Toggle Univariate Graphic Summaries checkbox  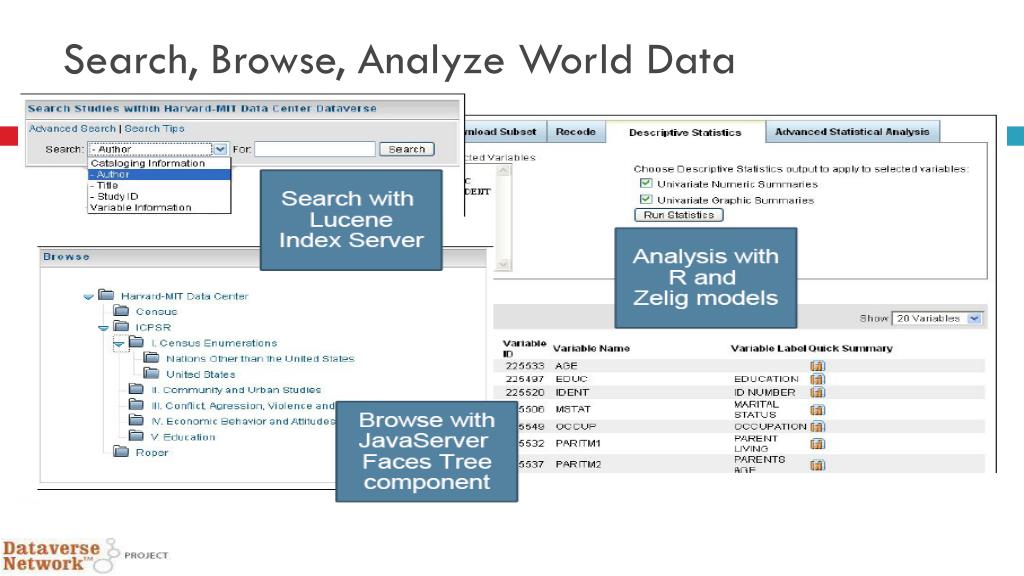tap(646, 199)
